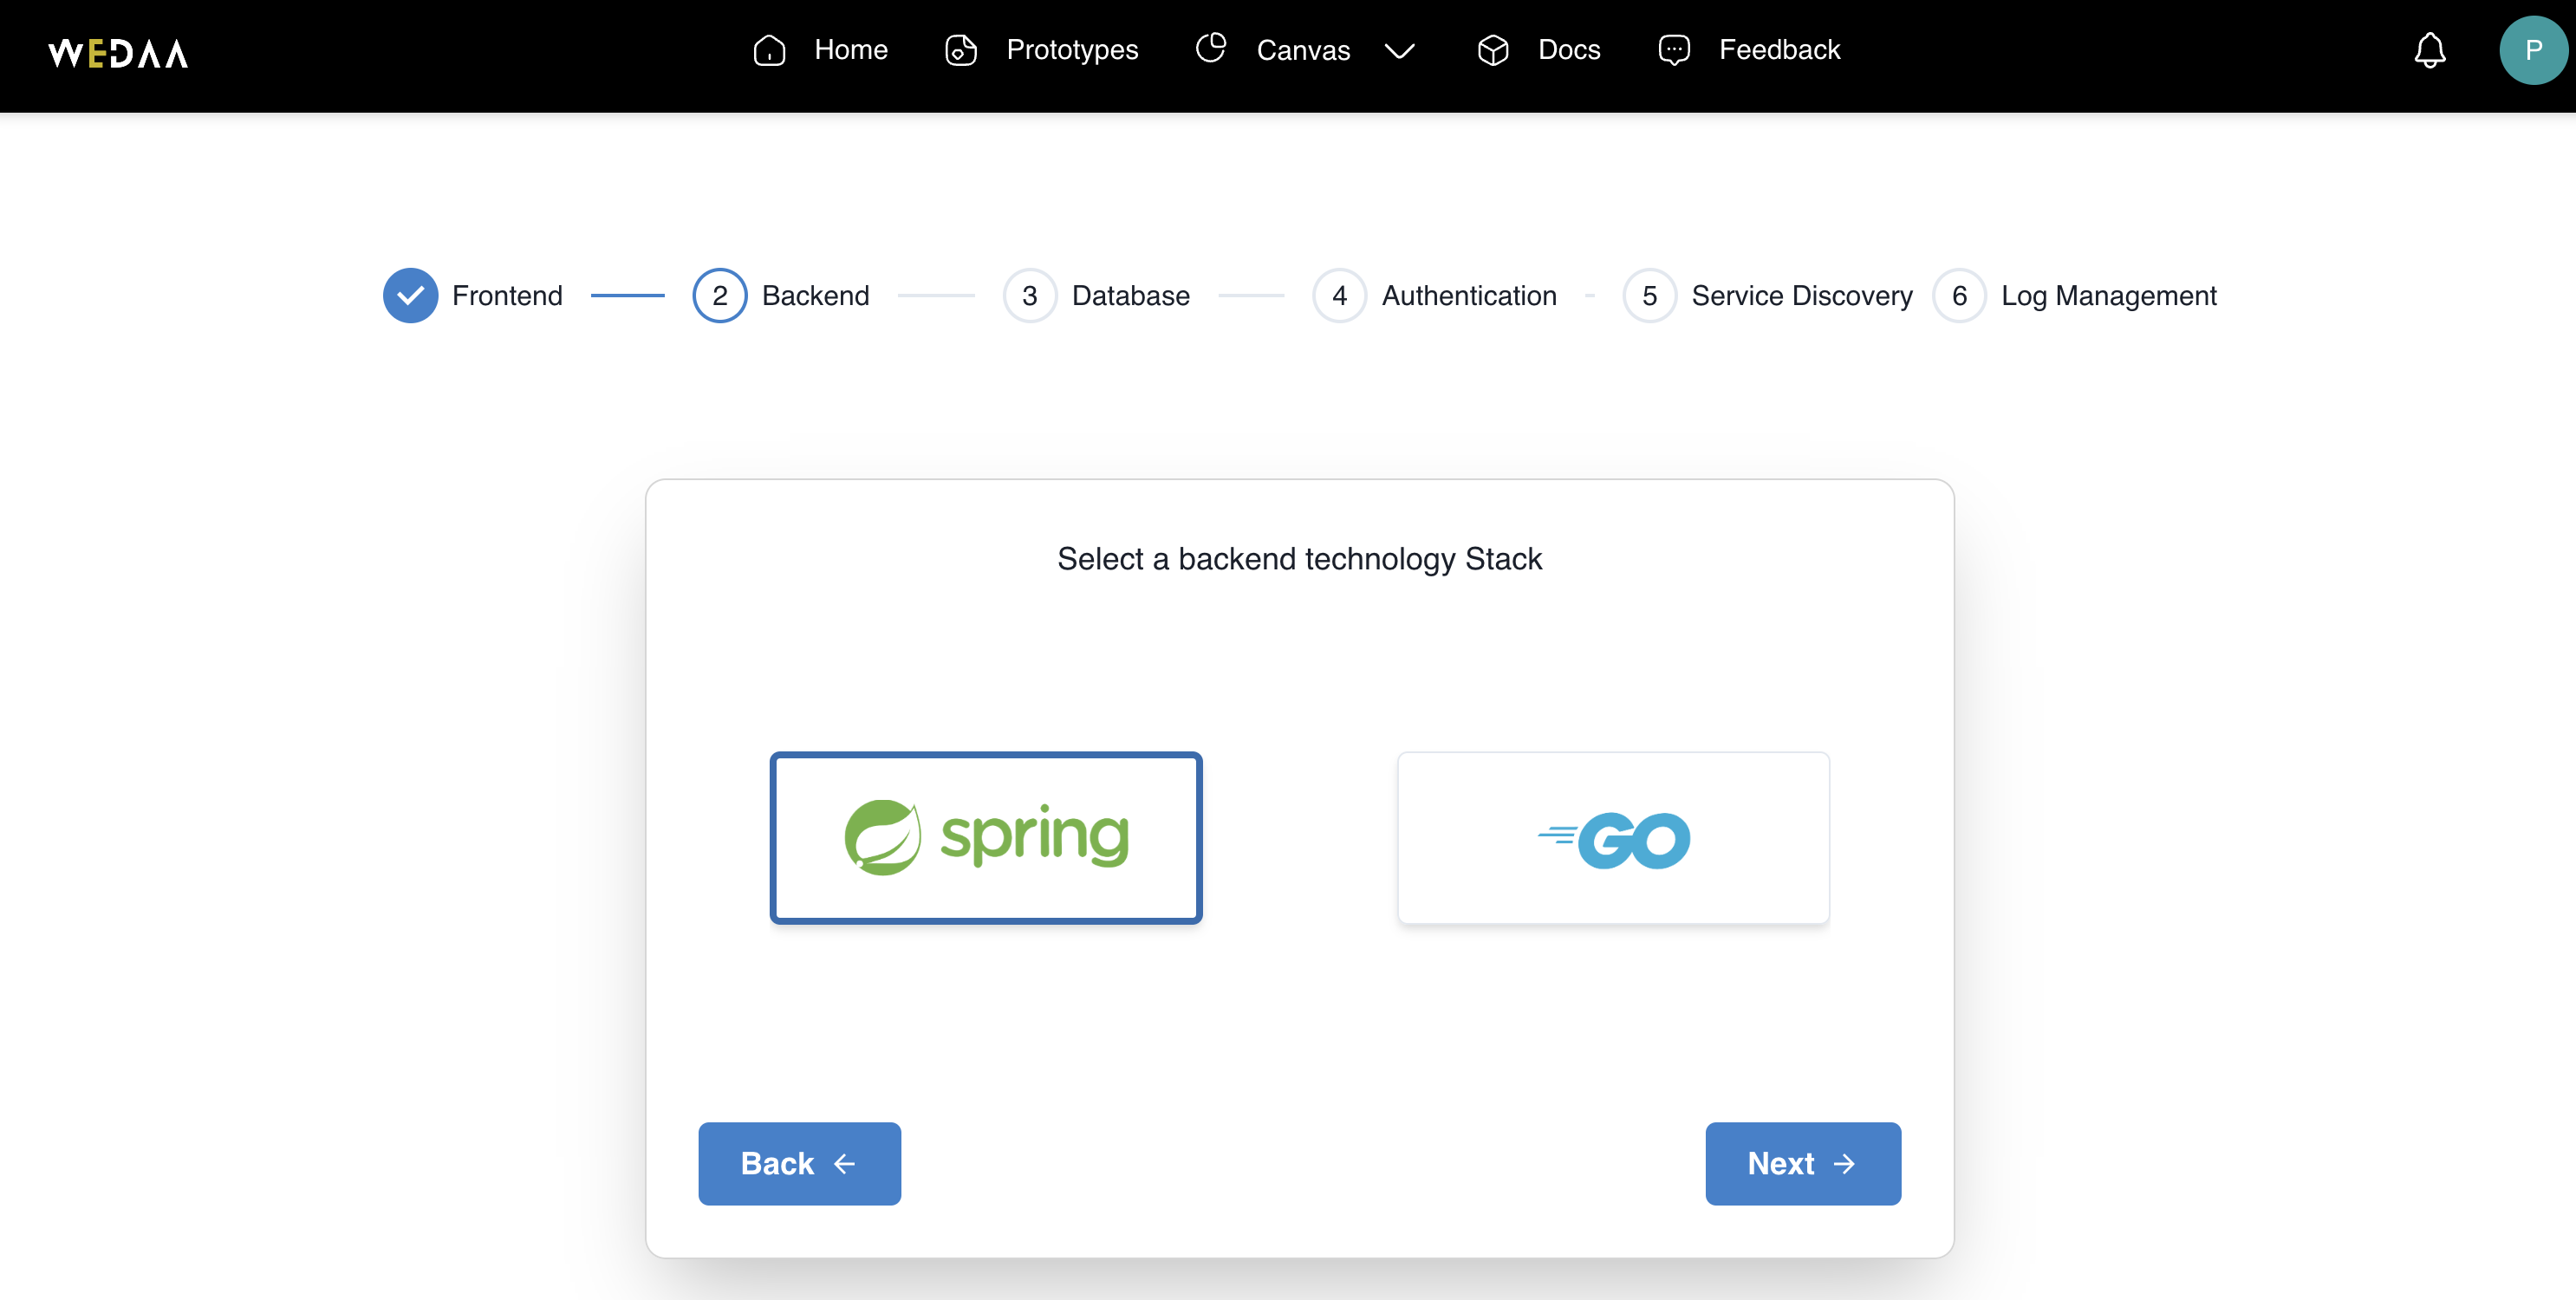Click step 3 circle for Database

(1030, 295)
